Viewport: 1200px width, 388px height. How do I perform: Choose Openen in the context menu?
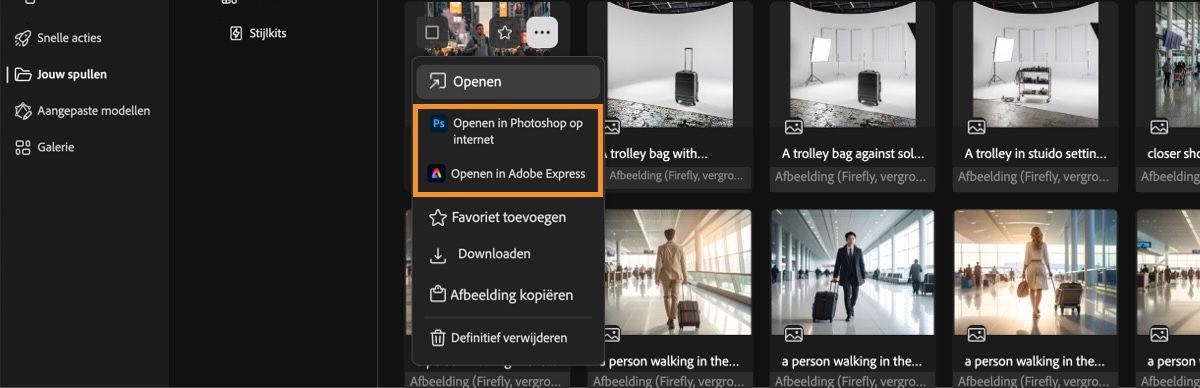click(x=508, y=82)
